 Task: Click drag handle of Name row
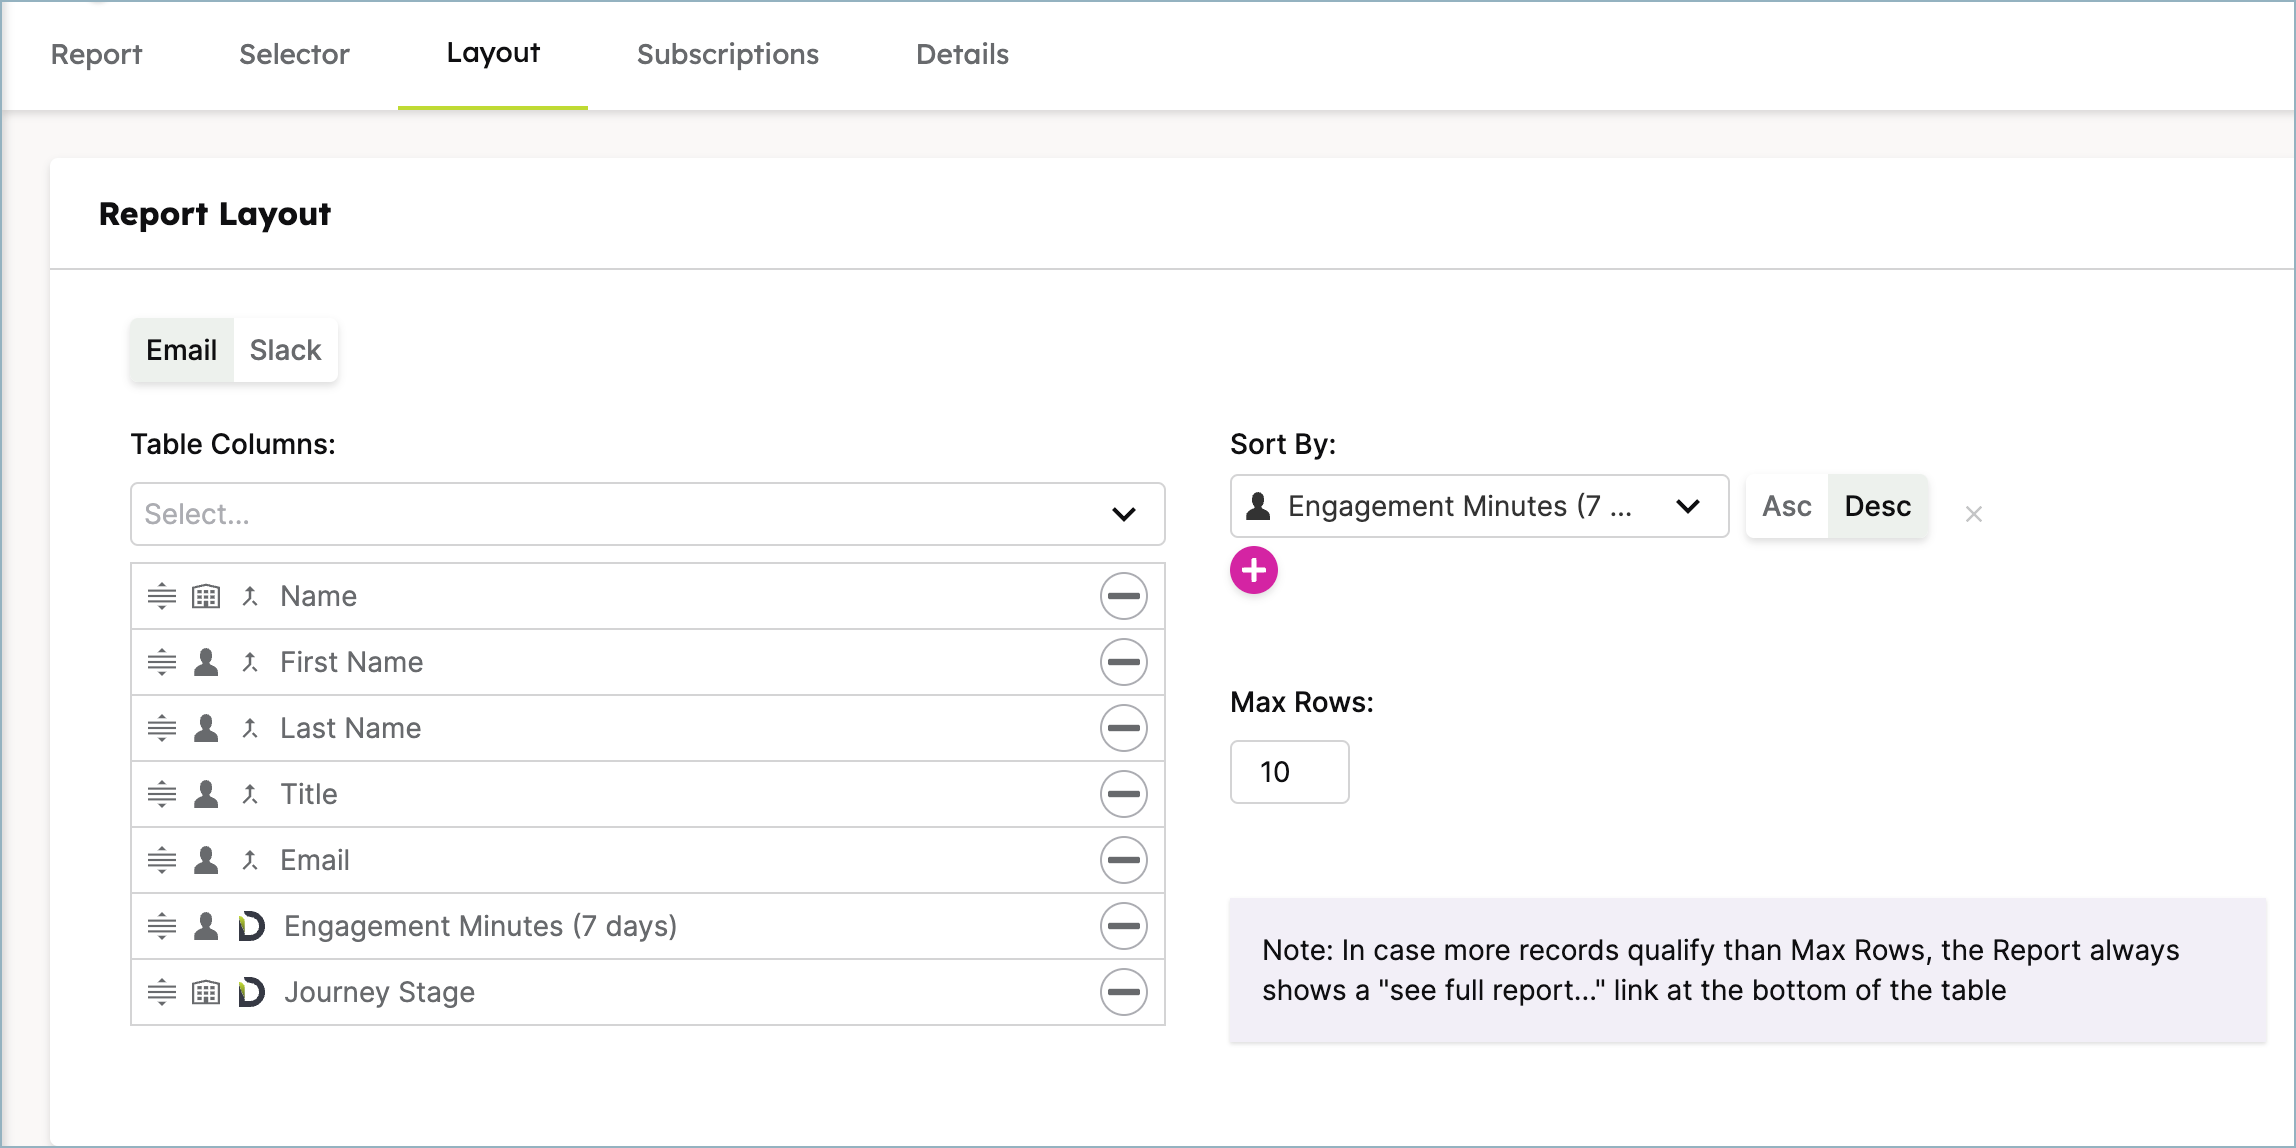tap(162, 596)
